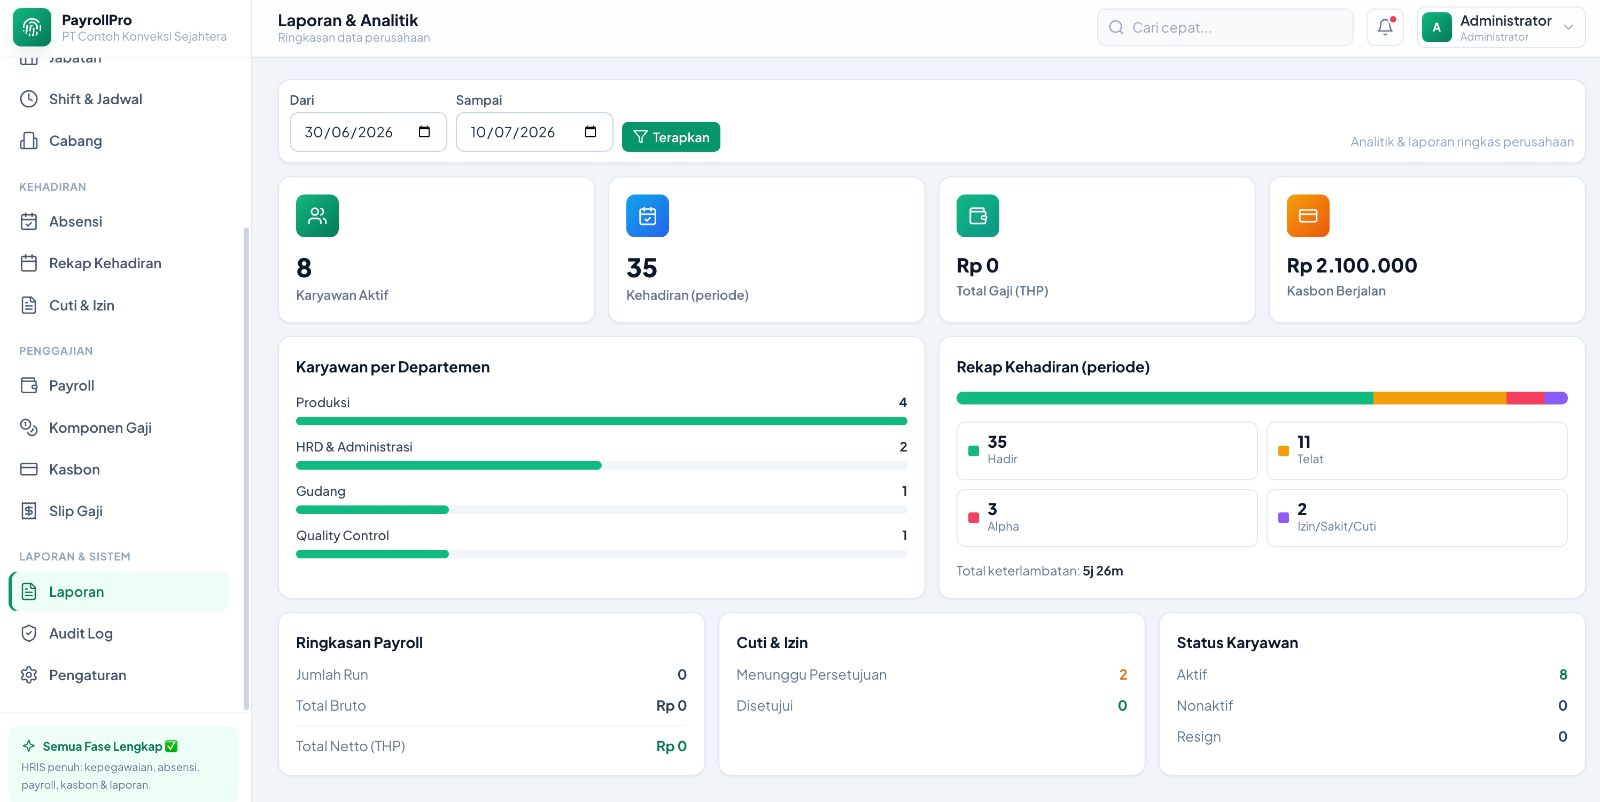This screenshot has height=802, width=1600.
Task: Click the blue Kehadiran calendar icon
Action: [x=647, y=216]
